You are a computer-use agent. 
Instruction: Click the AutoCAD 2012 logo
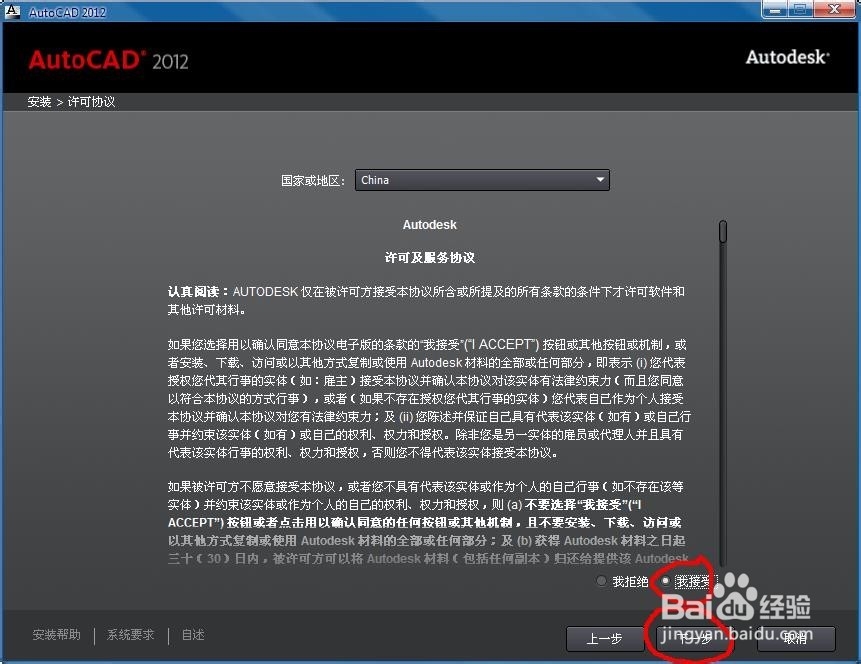(108, 60)
